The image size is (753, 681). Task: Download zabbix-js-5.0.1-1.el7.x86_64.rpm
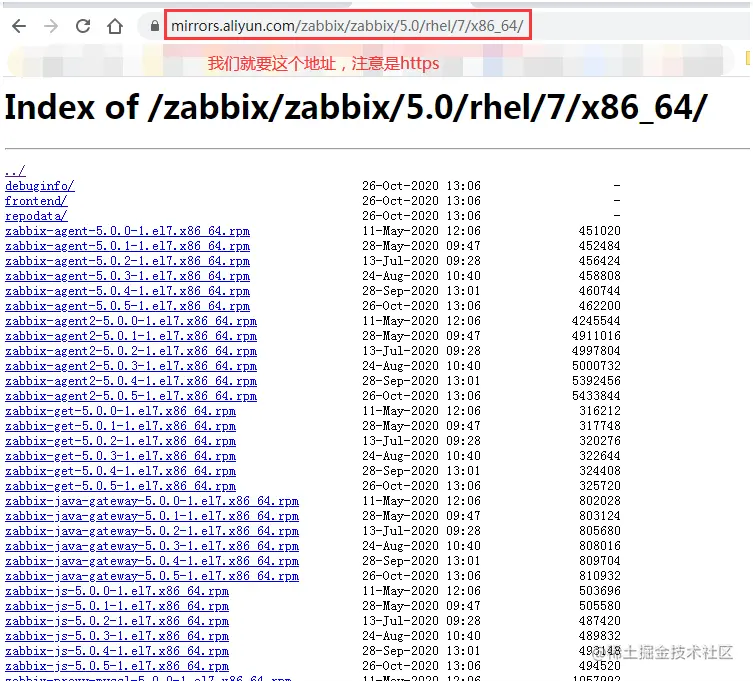117,606
